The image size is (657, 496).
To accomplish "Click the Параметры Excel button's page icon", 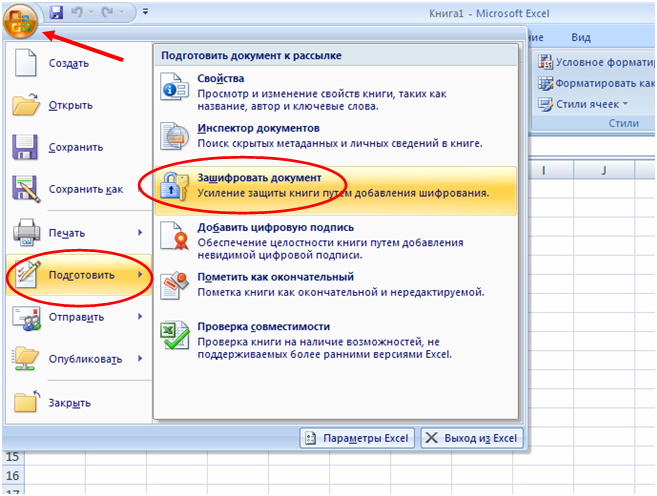I will [x=310, y=438].
